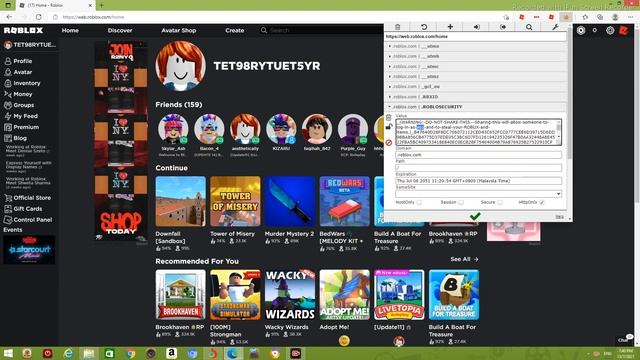Image resolution: width=640 pixels, height=360 pixels.
Task: Expand the __utma cookie row
Action: pos(476,46)
